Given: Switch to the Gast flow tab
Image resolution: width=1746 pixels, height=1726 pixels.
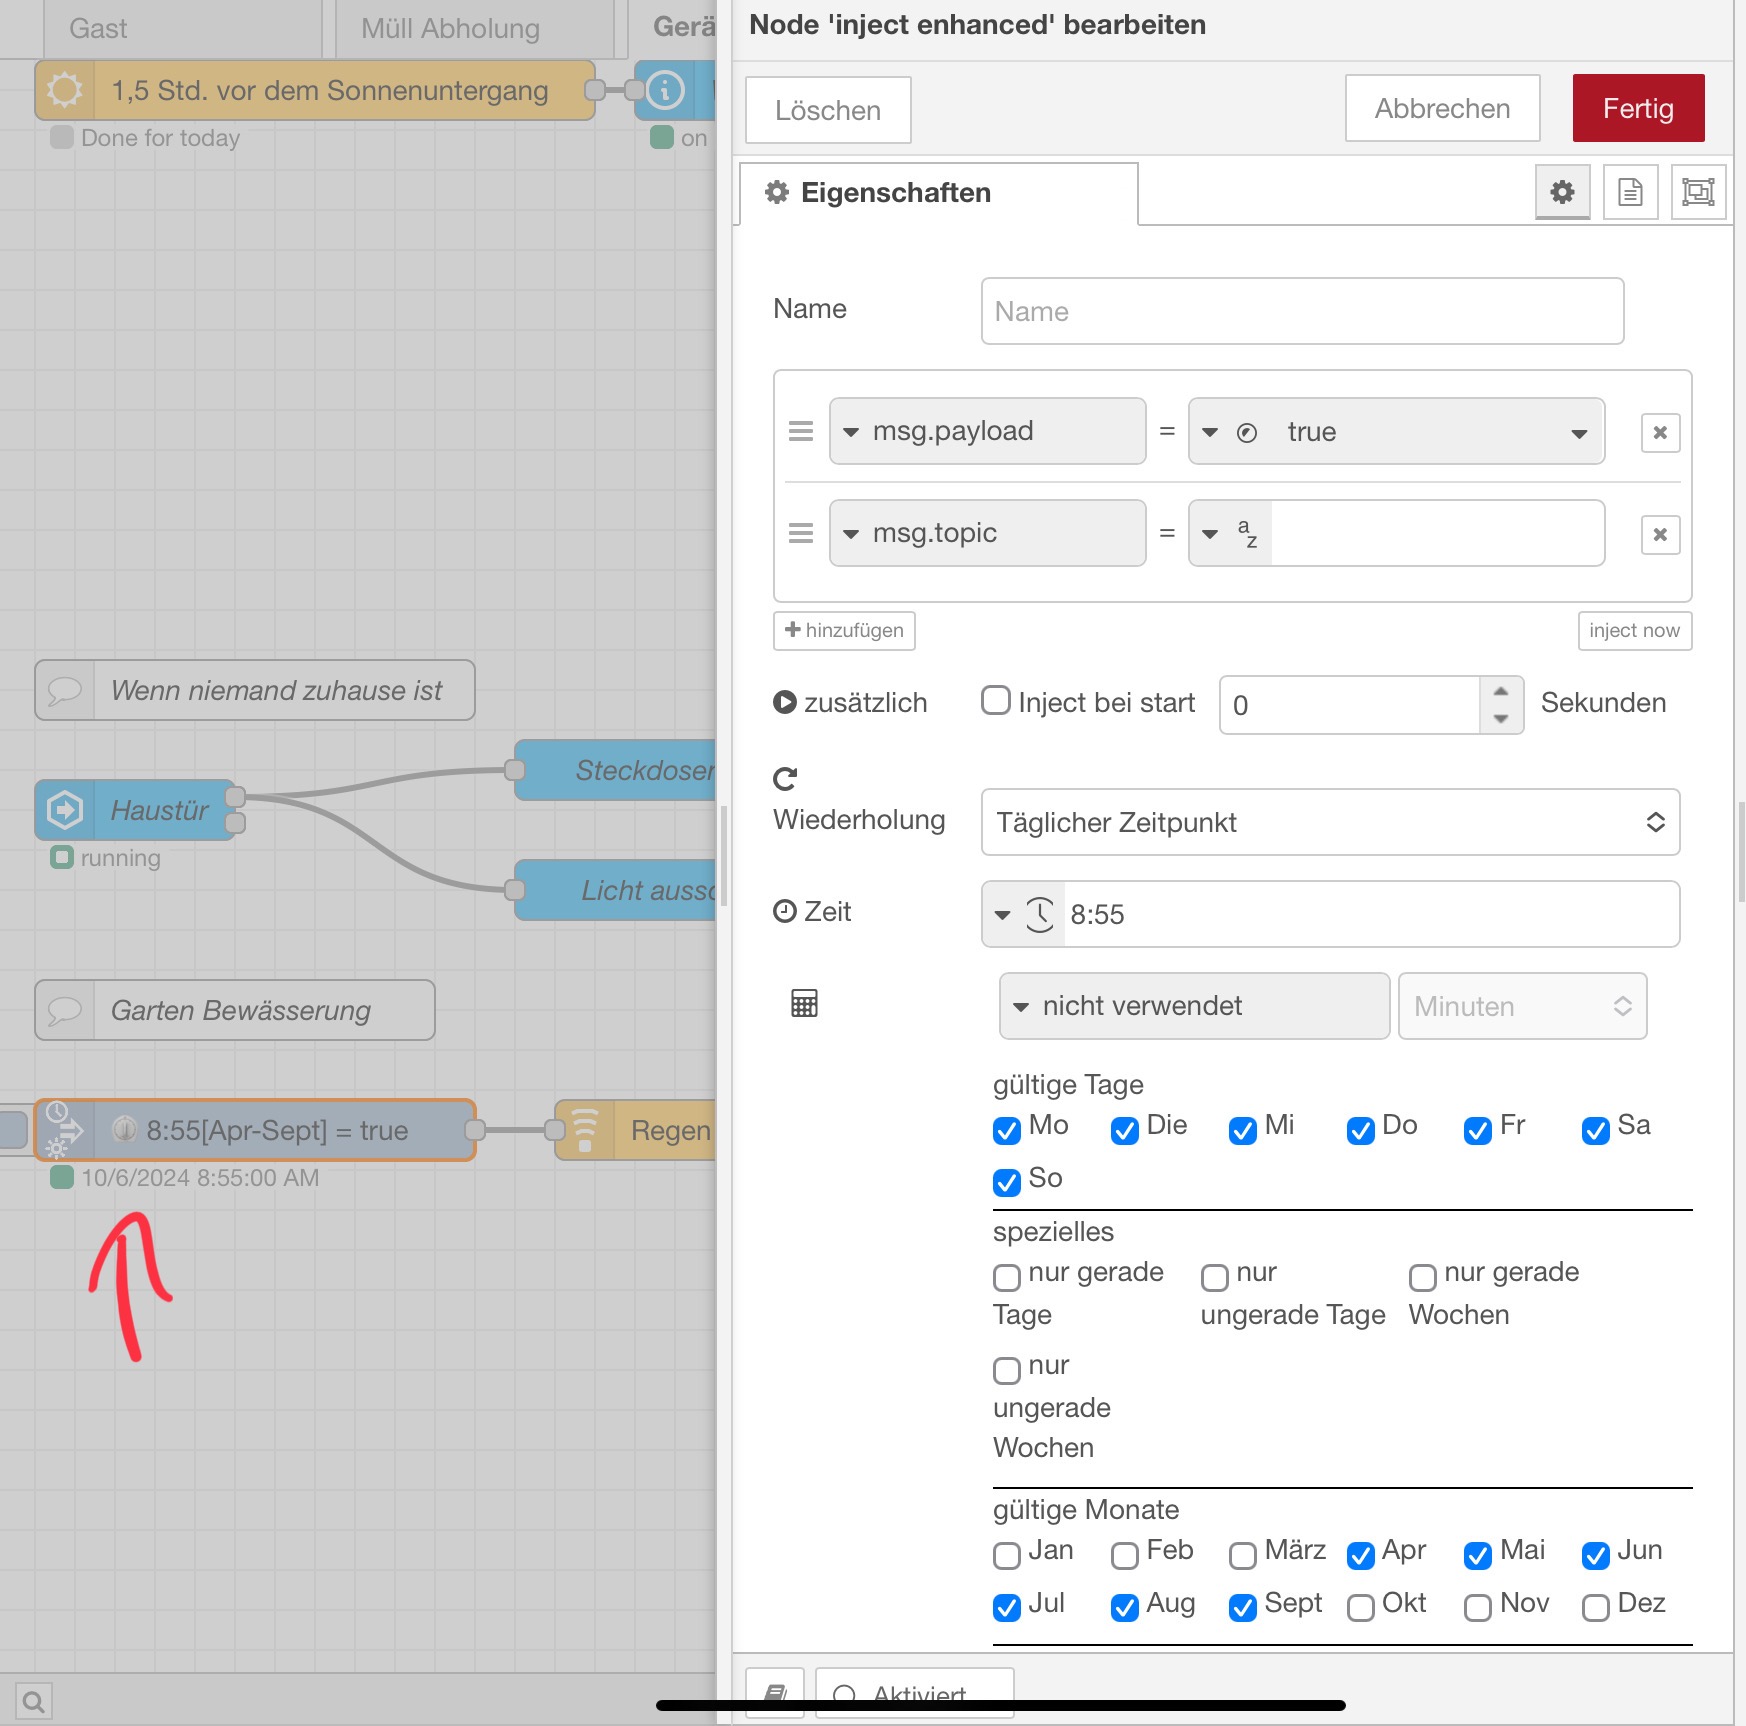Looking at the screenshot, I should pos(183,28).
